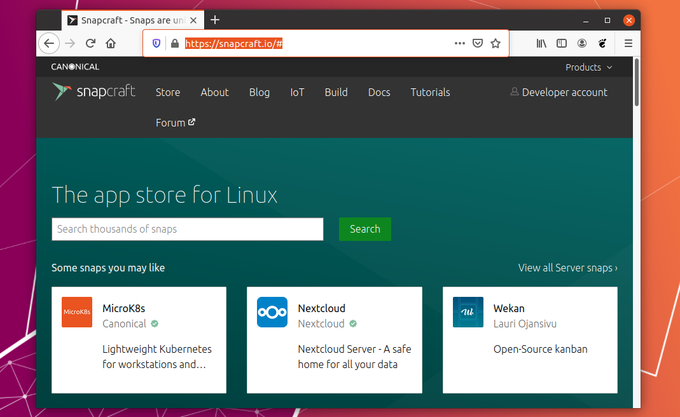The width and height of the screenshot is (680, 417).
Task: Open Firefox account icon
Action: [582, 43]
